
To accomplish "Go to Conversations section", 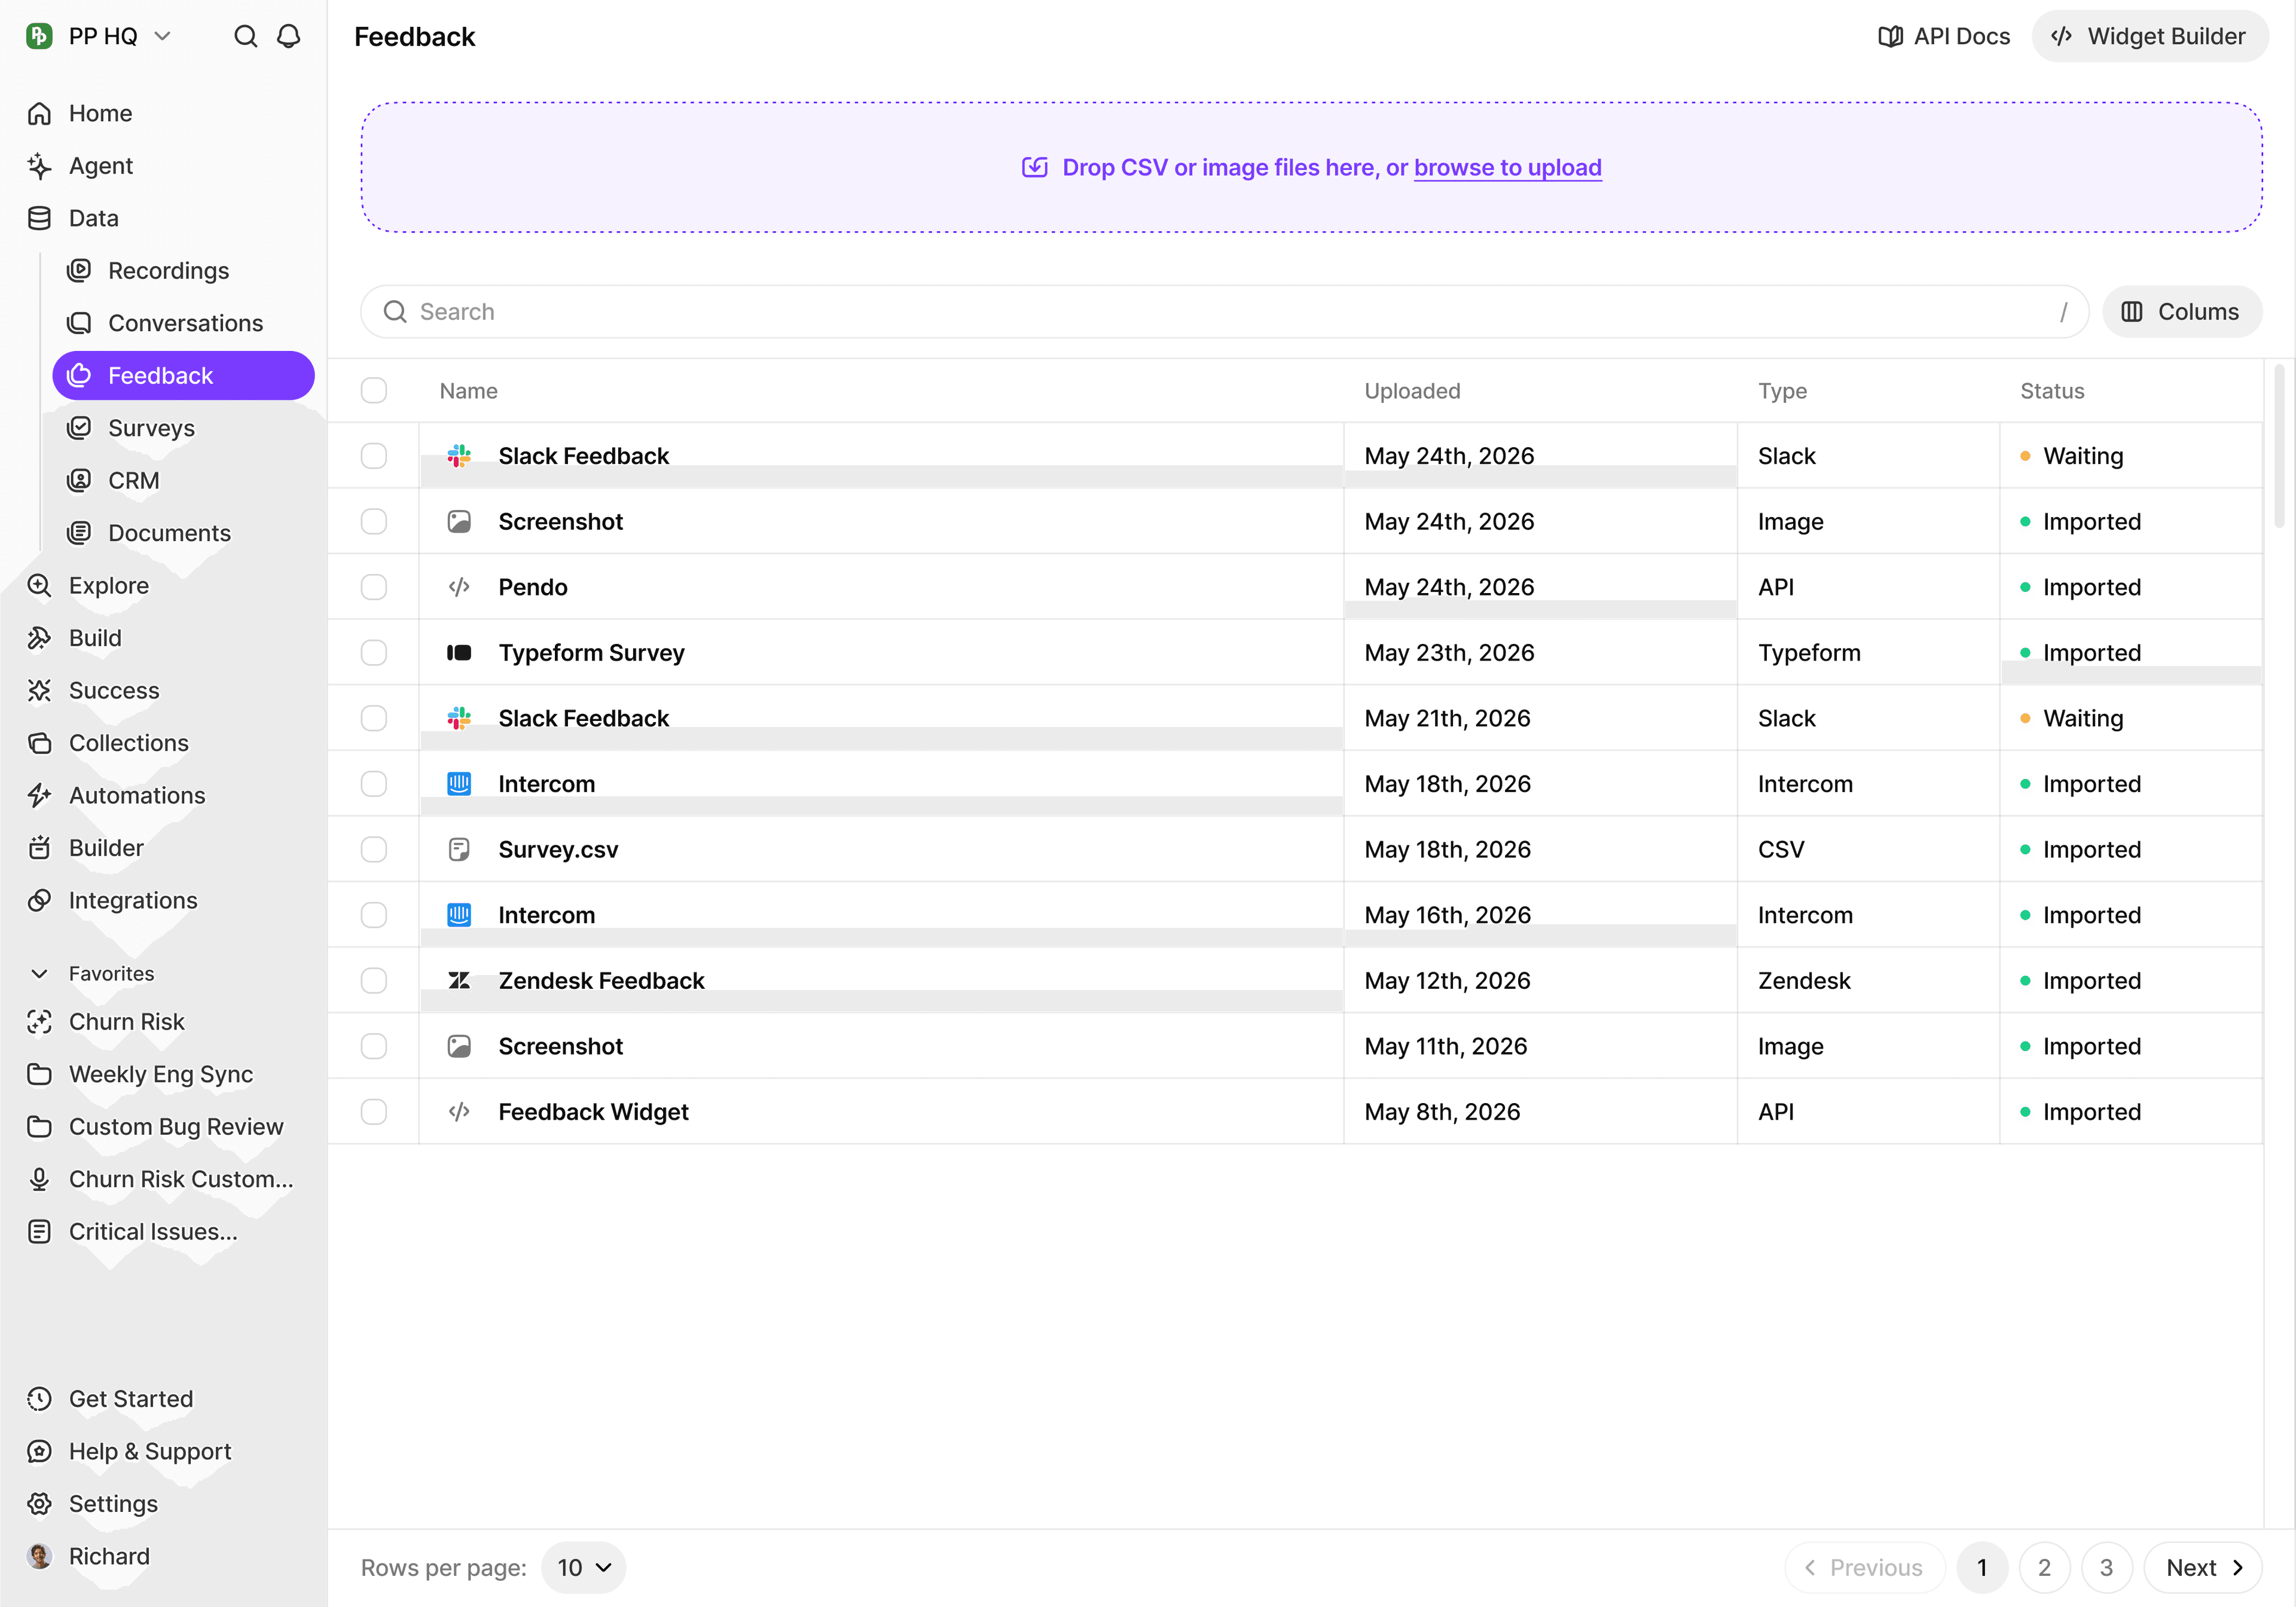I will pyautogui.click(x=186, y=323).
